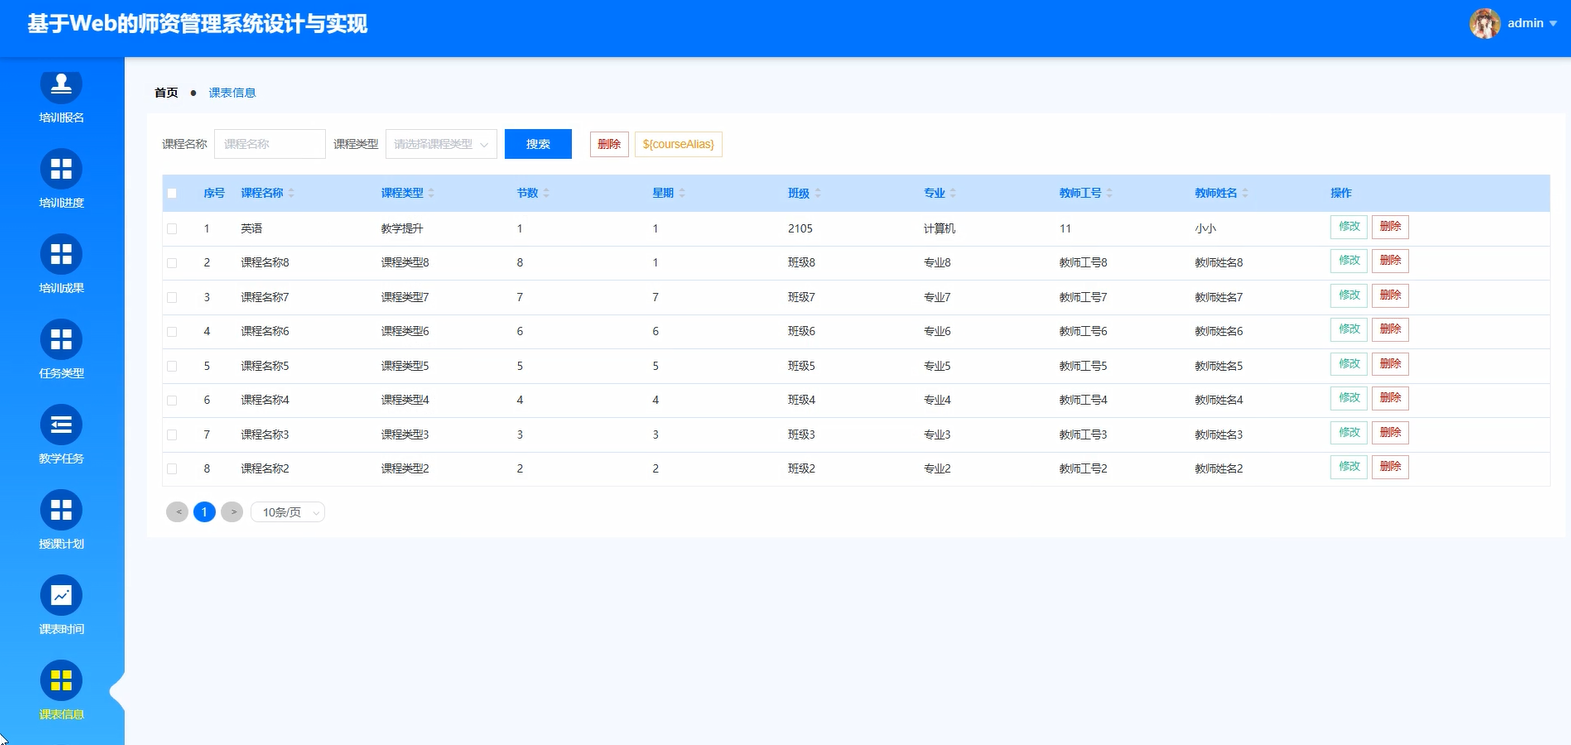Screen dimensions: 1571x745
Task: Click 删除 for the 课程名称6 row
Action: tap(1390, 330)
